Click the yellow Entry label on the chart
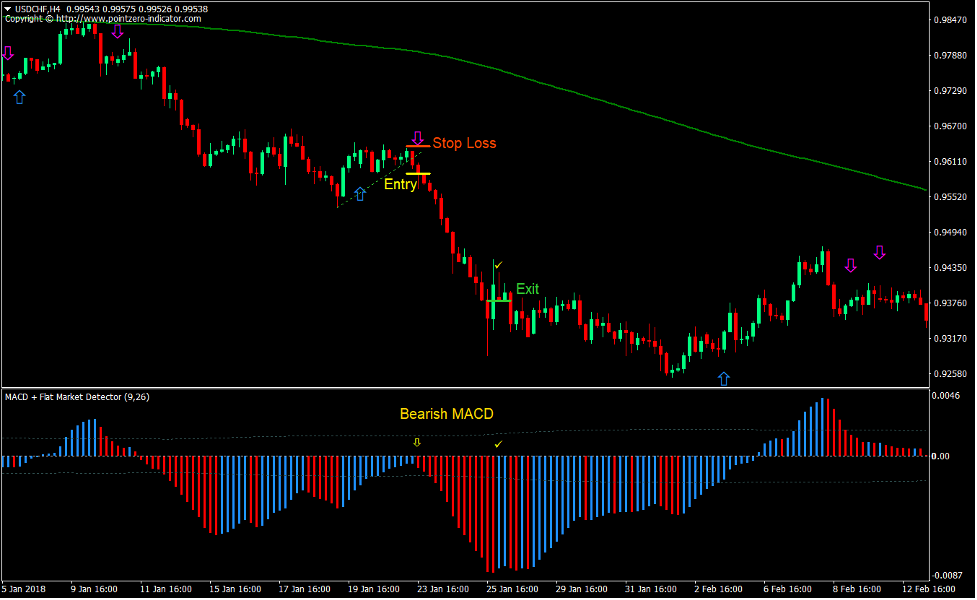The height and width of the screenshot is (600, 977). (x=399, y=184)
